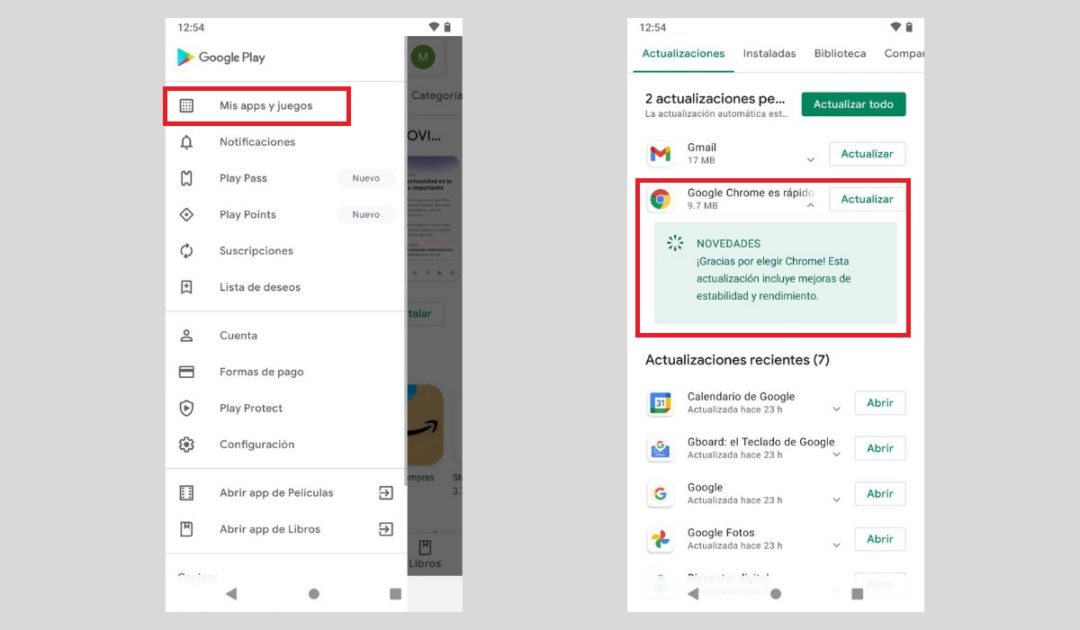Select the Configuración gear icon

click(x=187, y=444)
